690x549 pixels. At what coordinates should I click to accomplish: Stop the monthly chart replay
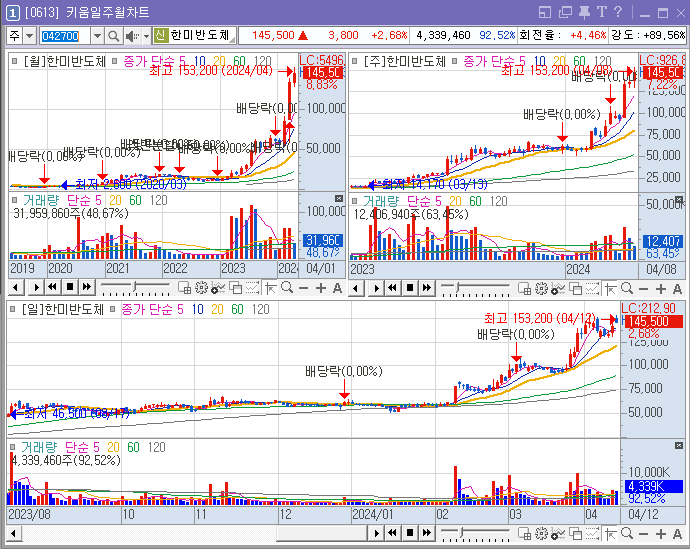click(70, 288)
